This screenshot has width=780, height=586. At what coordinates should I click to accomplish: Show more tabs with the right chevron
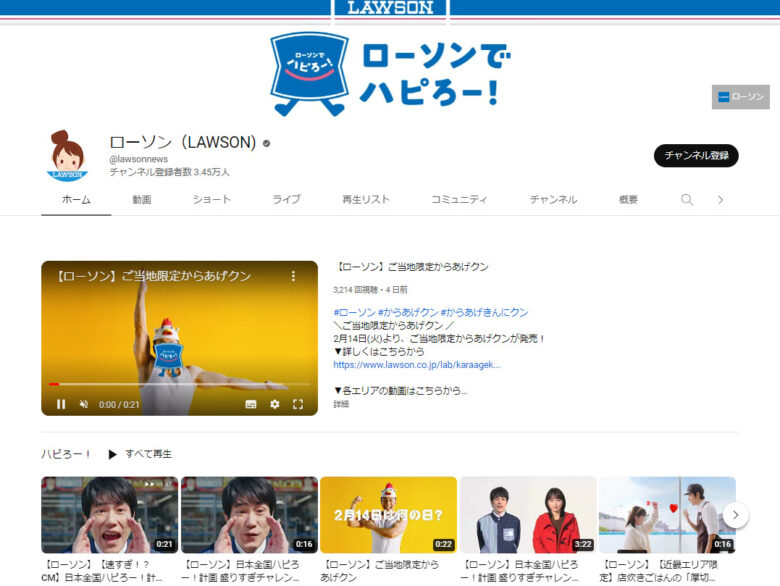[x=720, y=200]
